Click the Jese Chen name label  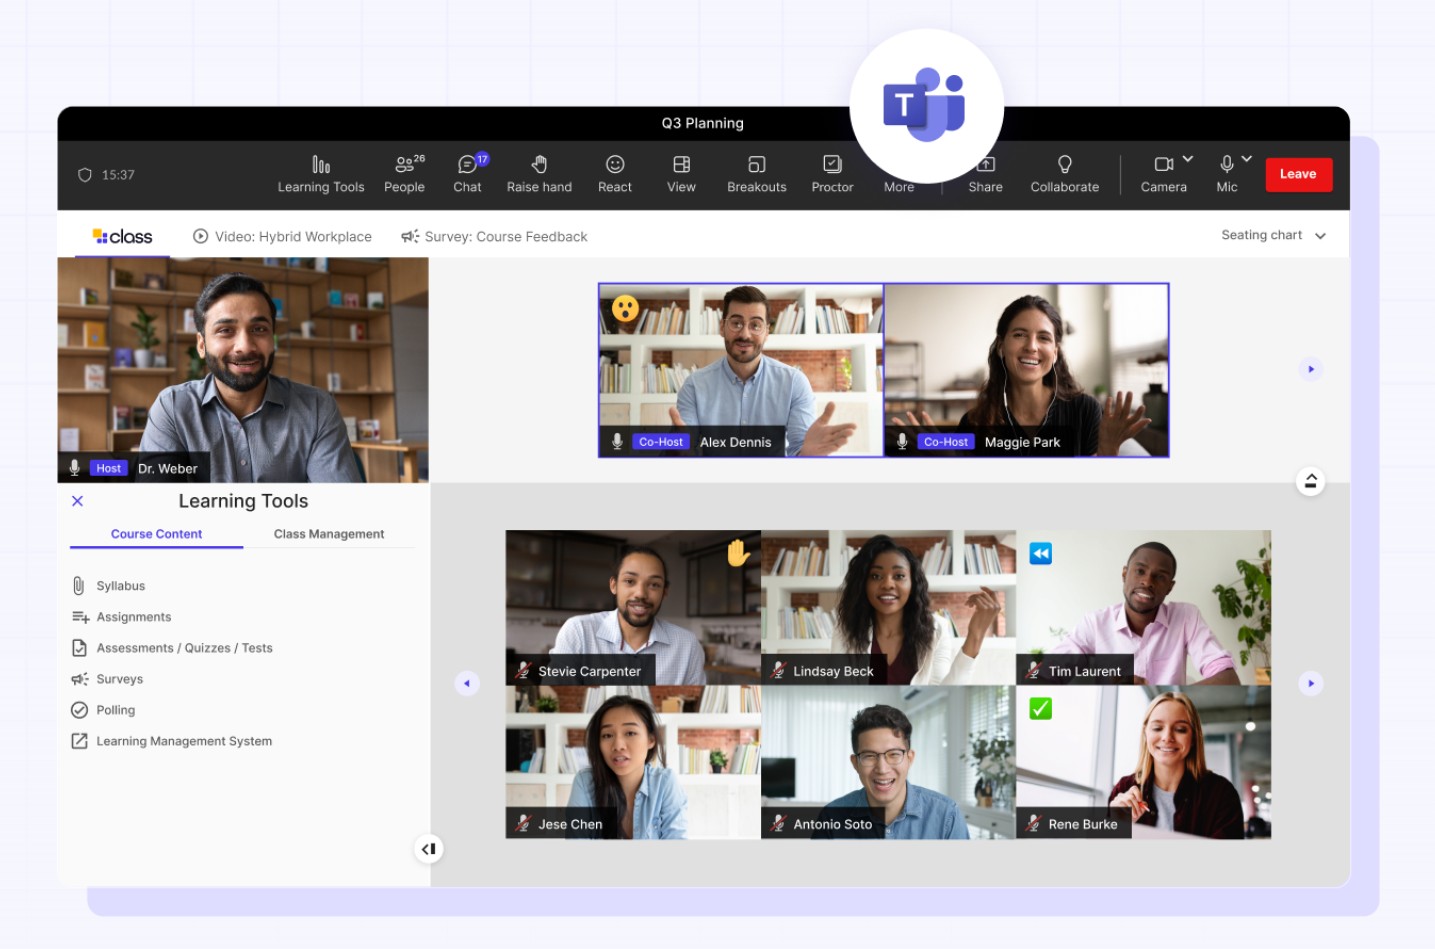pos(570,824)
